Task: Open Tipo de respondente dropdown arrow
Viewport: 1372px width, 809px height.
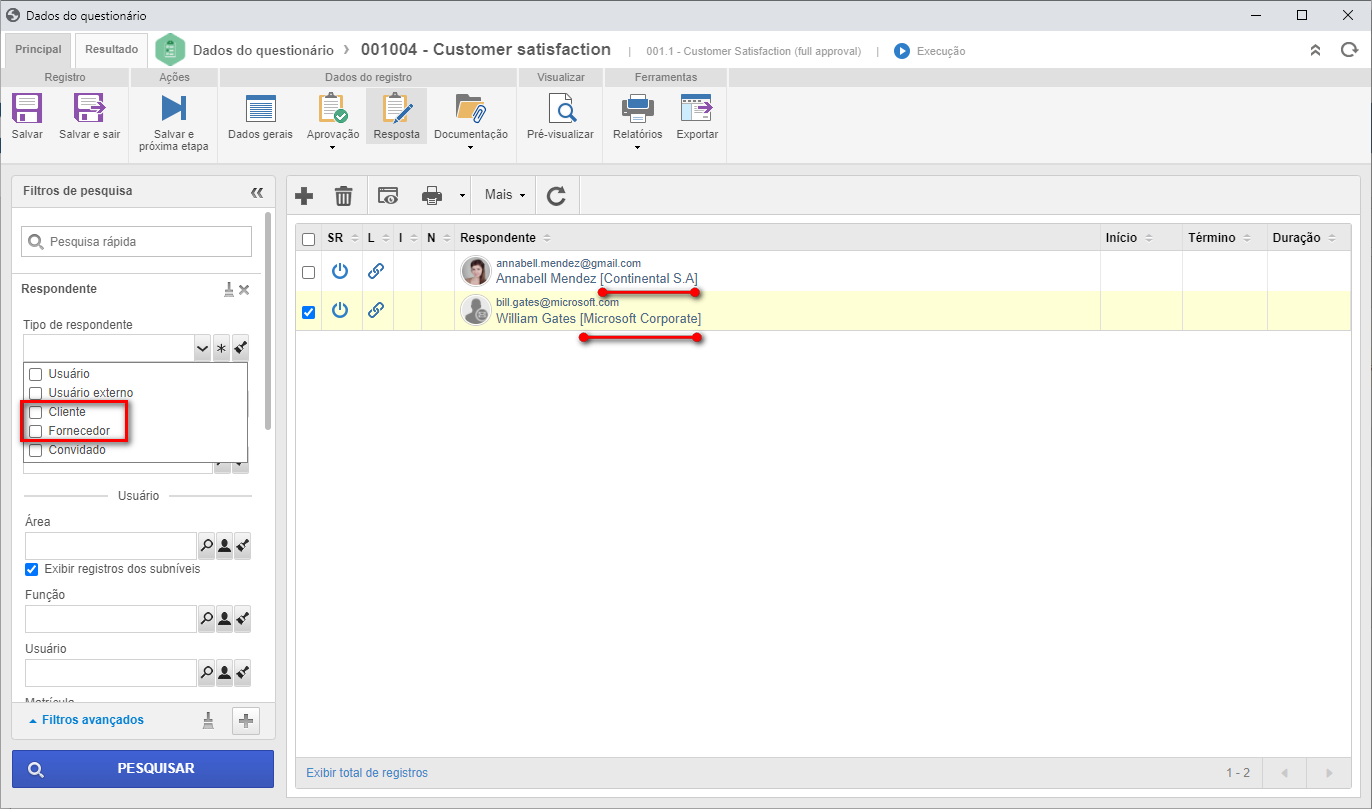Action: click(x=203, y=348)
